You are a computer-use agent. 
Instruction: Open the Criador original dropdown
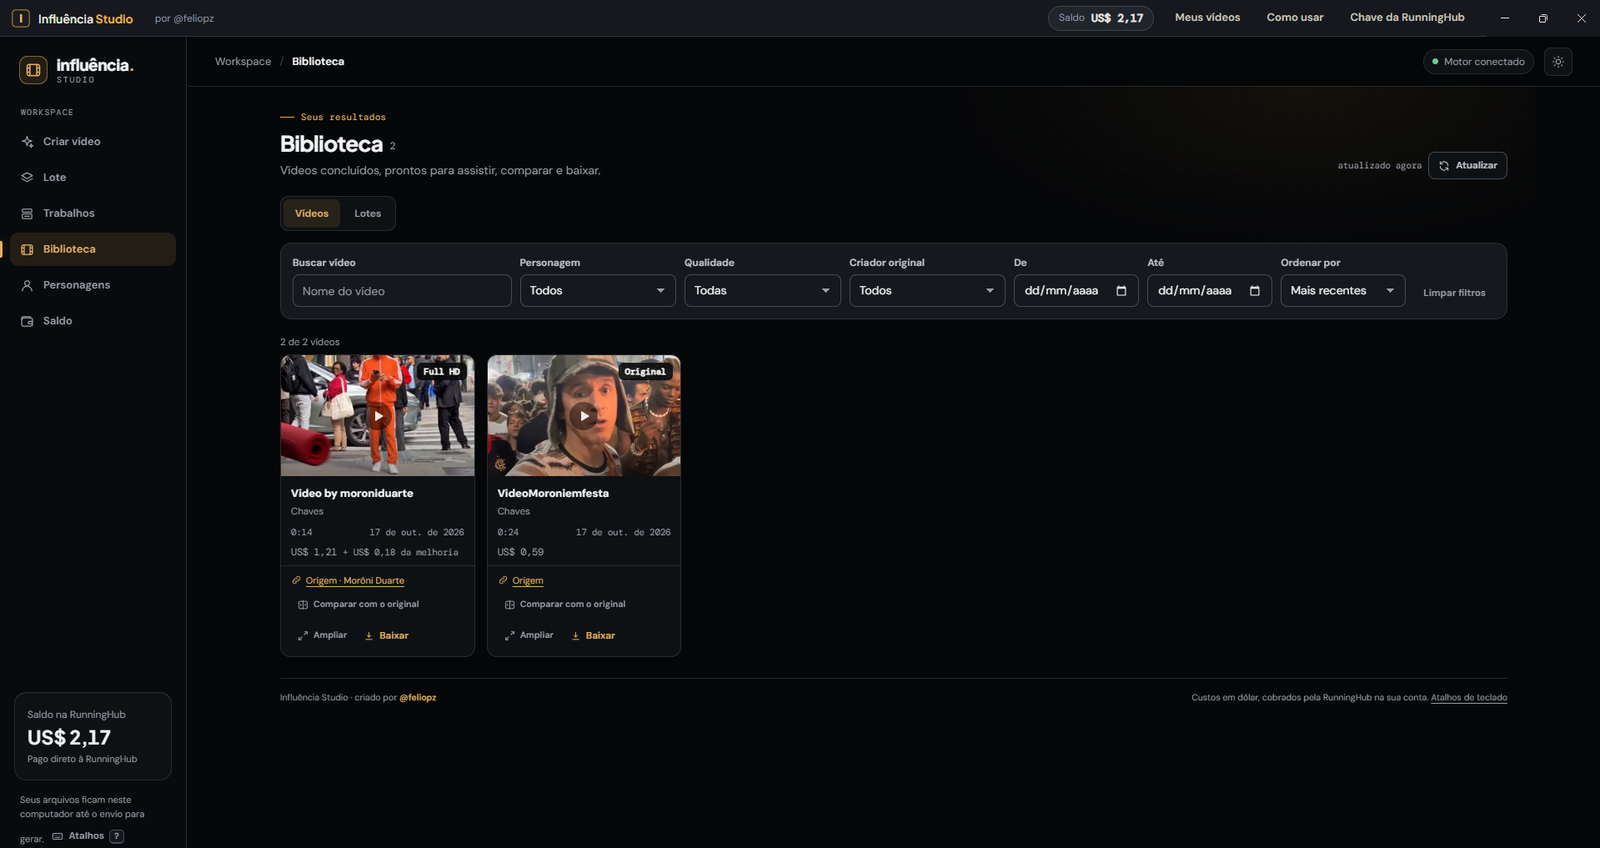click(927, 291)
